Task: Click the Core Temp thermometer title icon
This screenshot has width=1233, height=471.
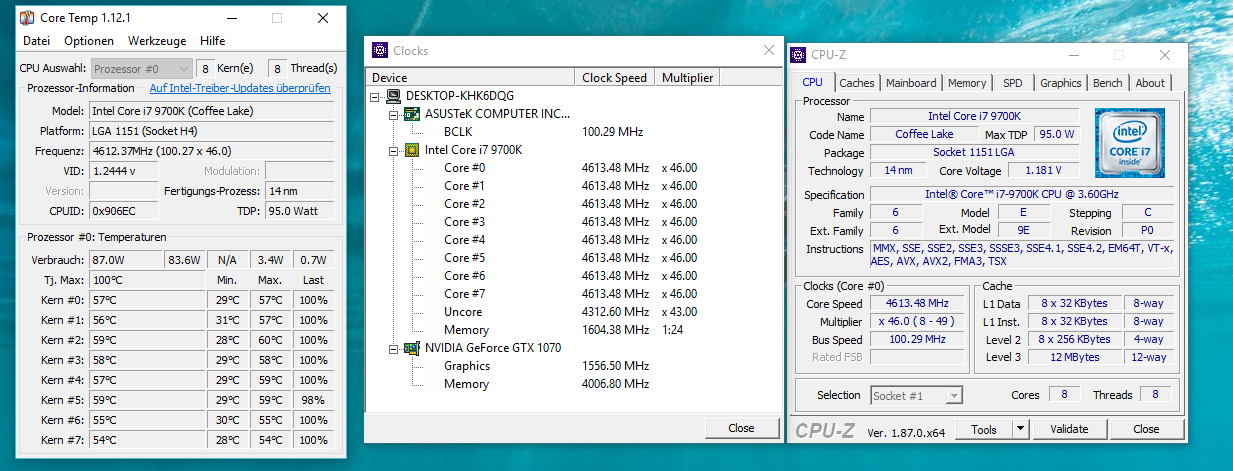Action: pos(26,18)
